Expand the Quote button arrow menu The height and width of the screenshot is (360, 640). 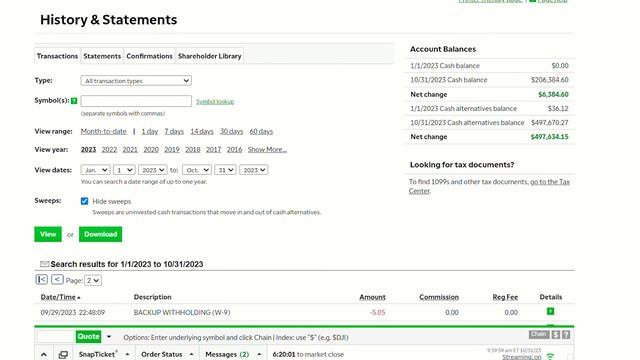tap(109, 337)
